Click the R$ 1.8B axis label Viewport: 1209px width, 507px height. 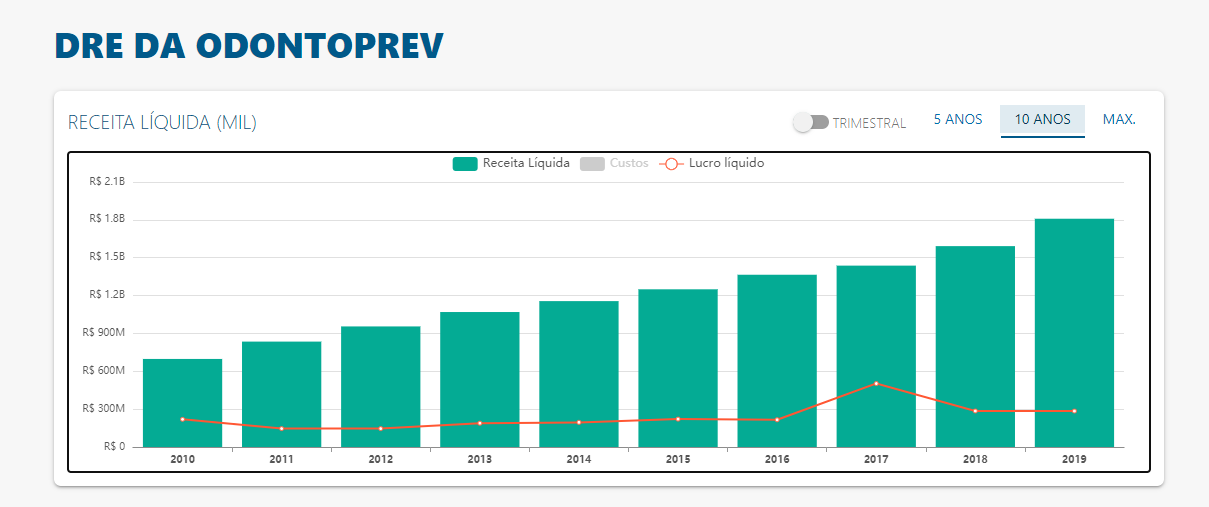pyautogui.click(x=107, y=219)
